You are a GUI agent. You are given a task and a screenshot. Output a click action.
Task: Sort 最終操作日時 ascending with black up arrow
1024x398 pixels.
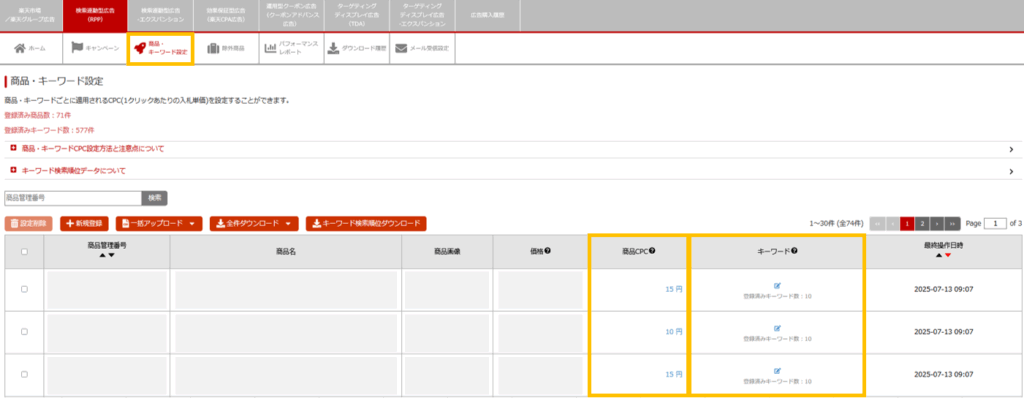tap(938, 256)
